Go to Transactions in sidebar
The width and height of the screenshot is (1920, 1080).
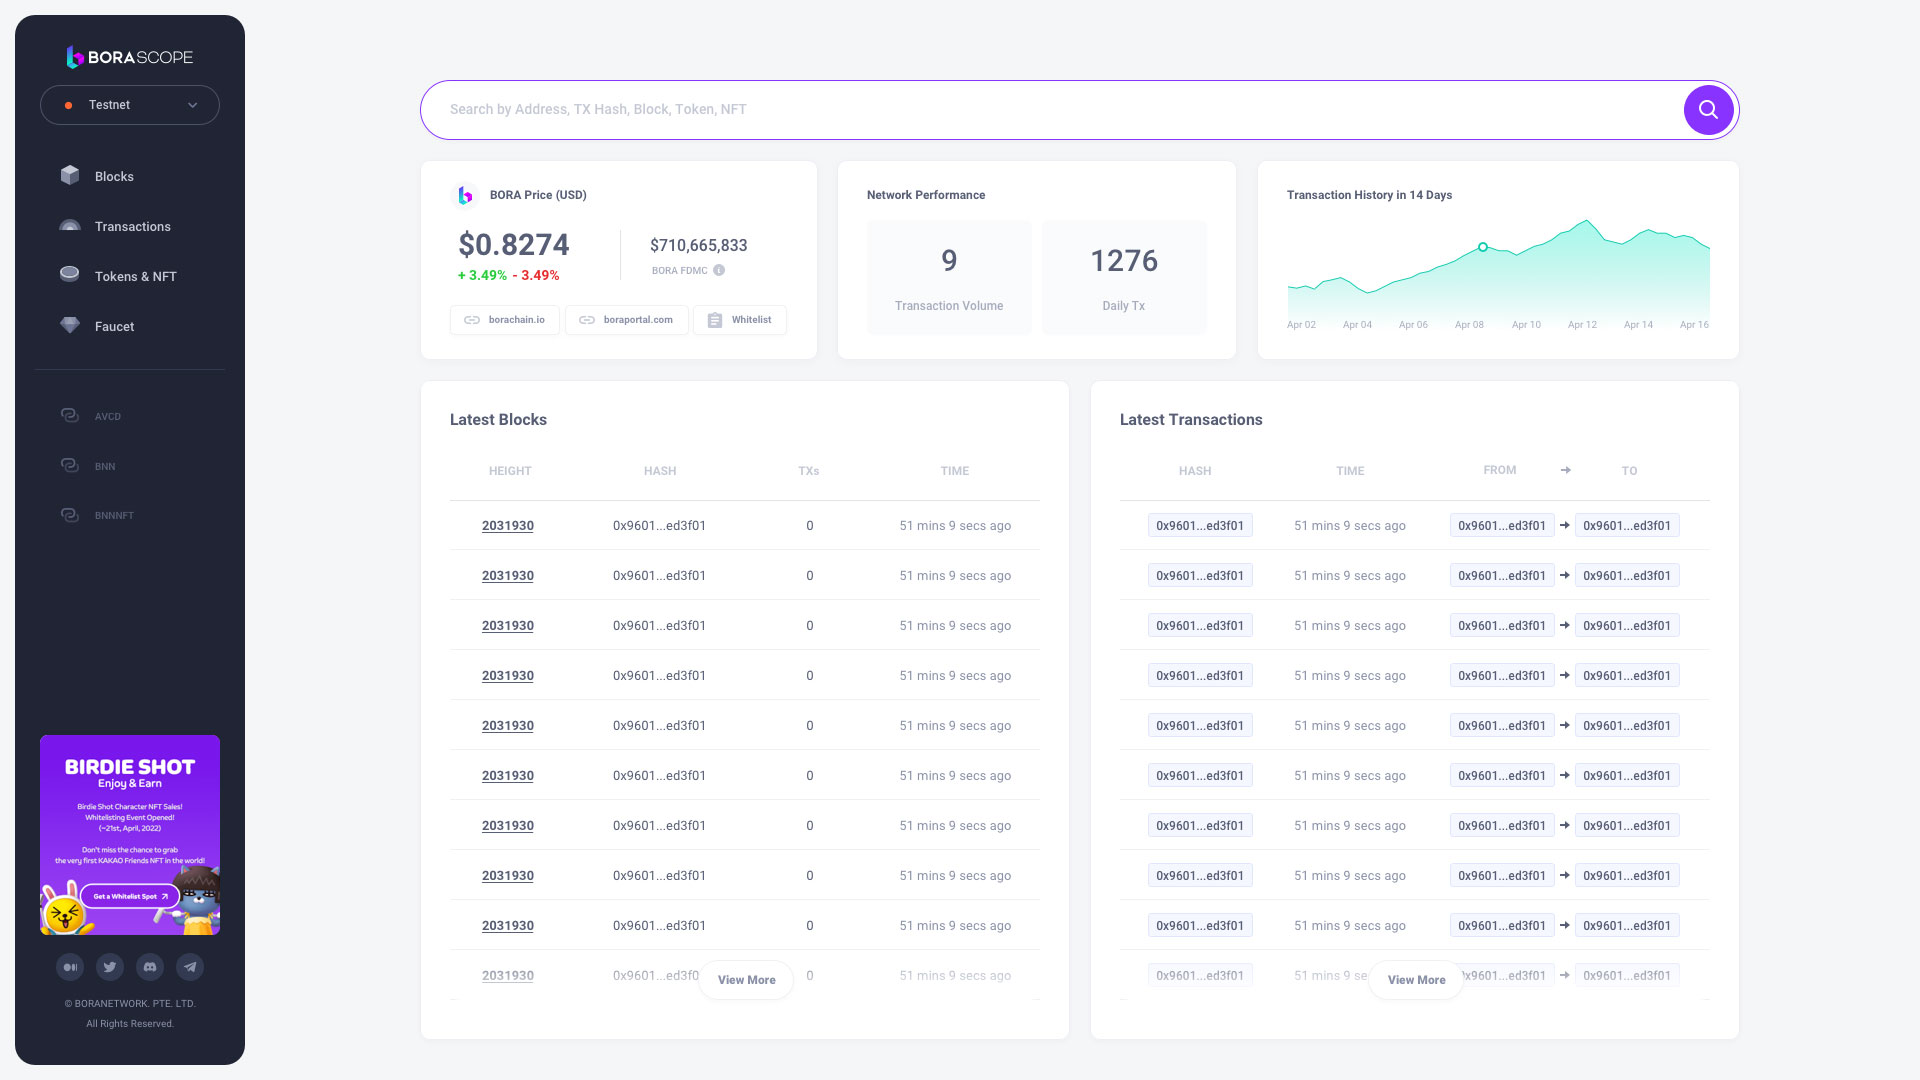tap(132, 227)
